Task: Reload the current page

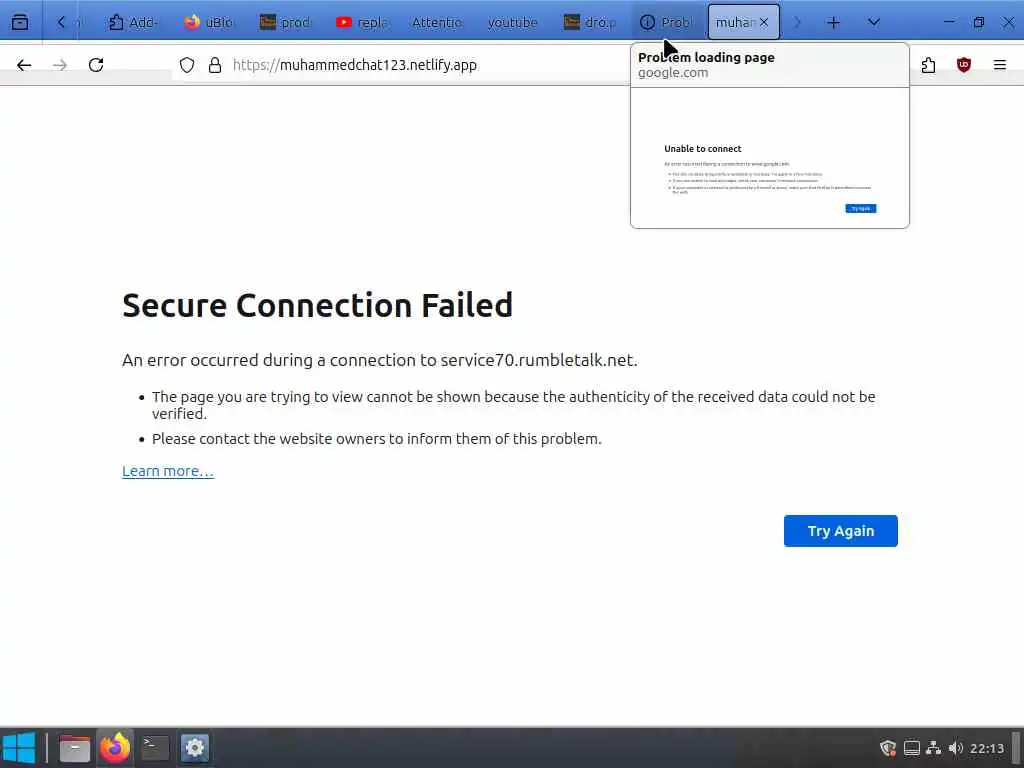Action: 96,65
